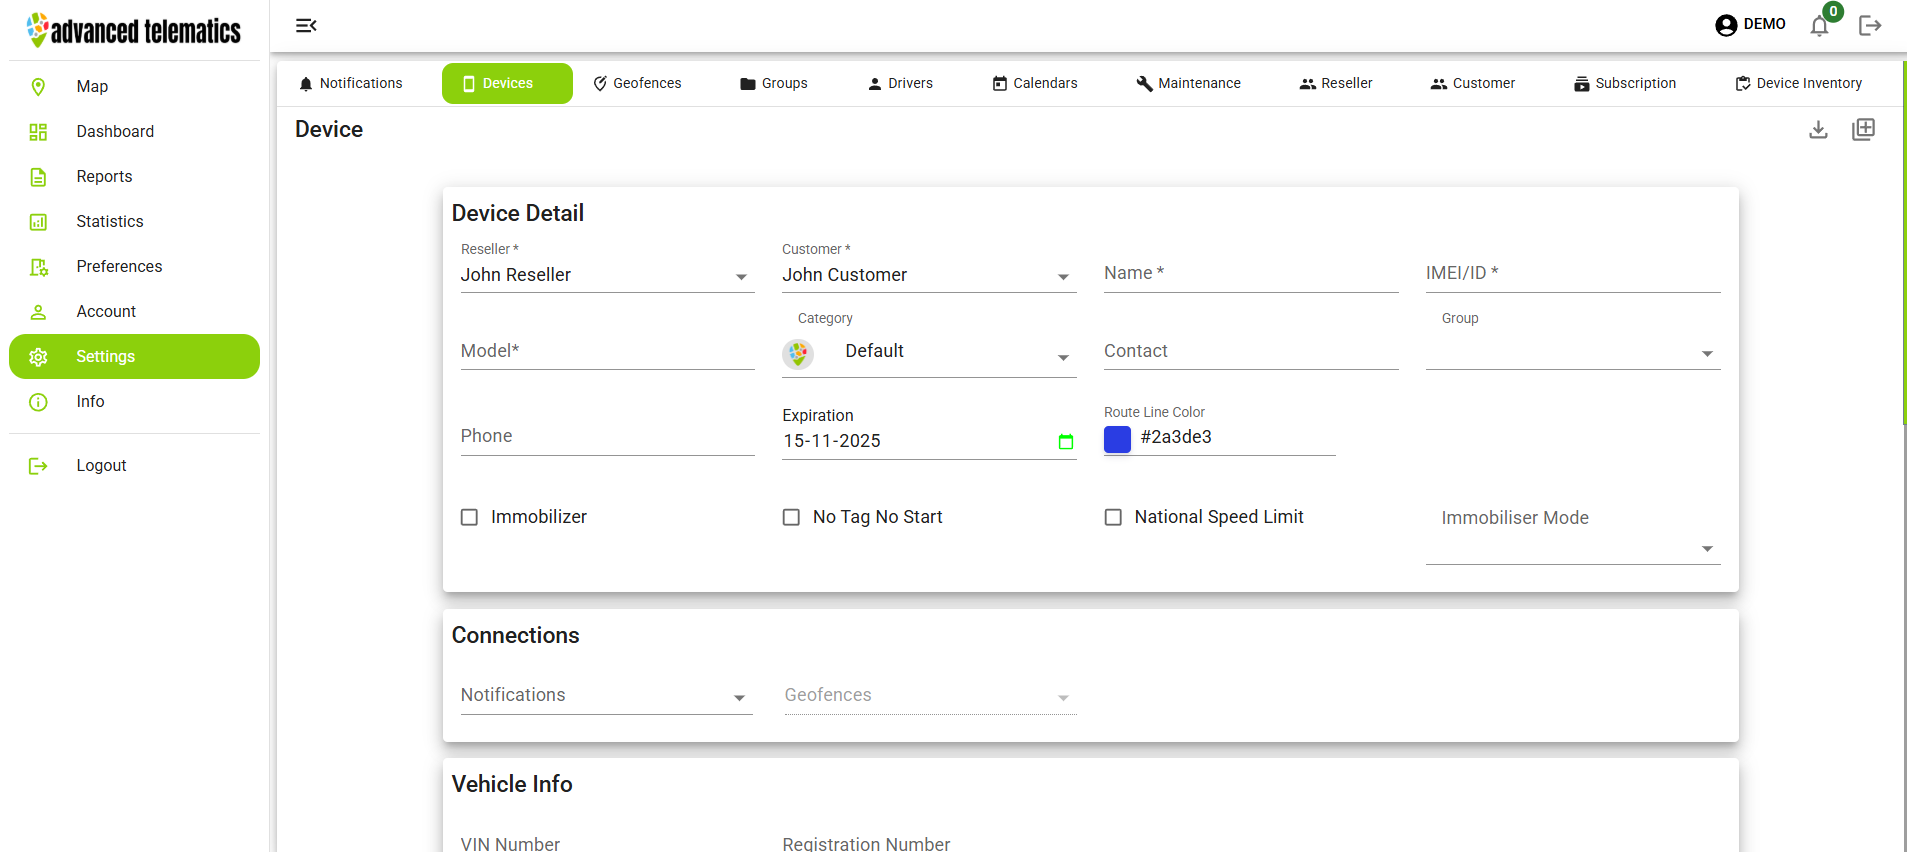Open the calendar picker for Expiration

(x=1066, y=441)
